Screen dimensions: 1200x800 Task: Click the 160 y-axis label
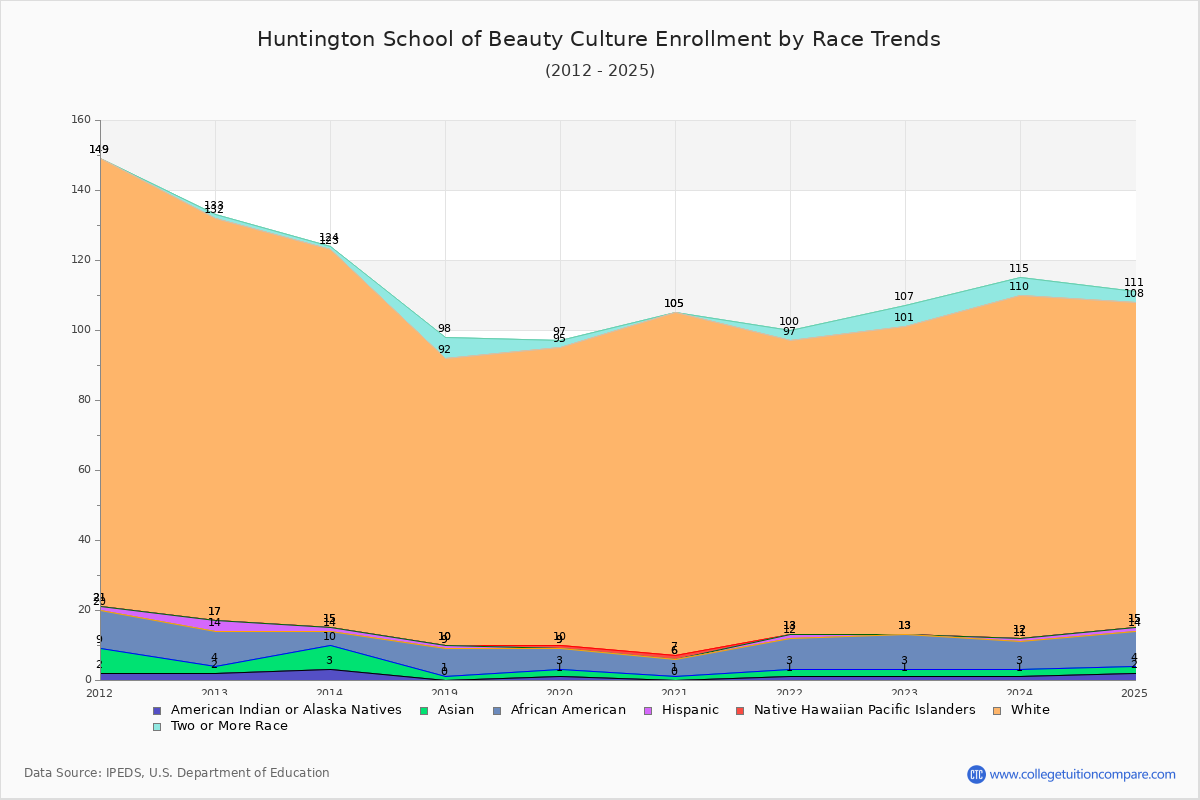pyautogui.click(x=81, y=120)
